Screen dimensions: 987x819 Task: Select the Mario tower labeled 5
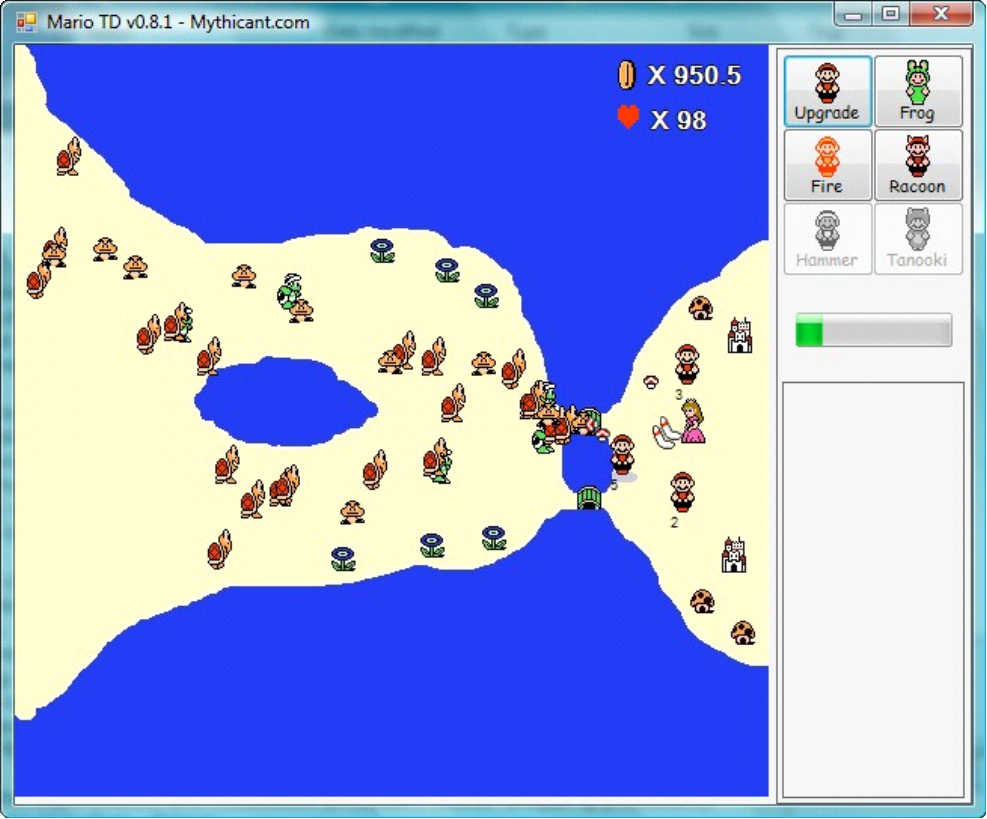coord(623,454)
